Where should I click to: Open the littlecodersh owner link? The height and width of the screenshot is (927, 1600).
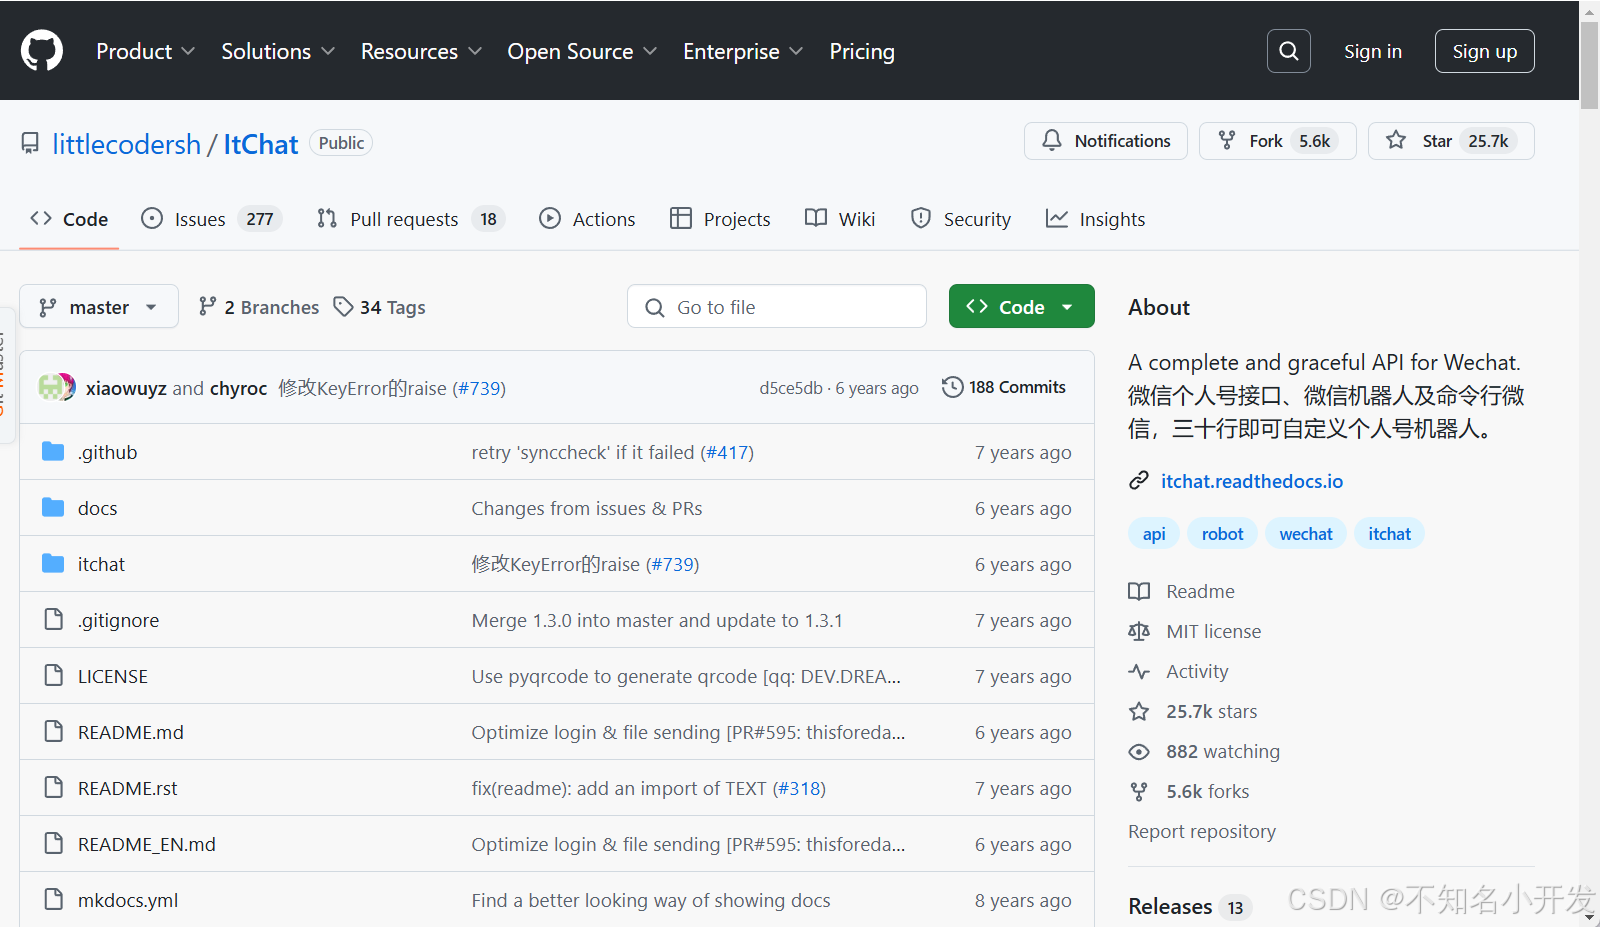click(126, 144)
